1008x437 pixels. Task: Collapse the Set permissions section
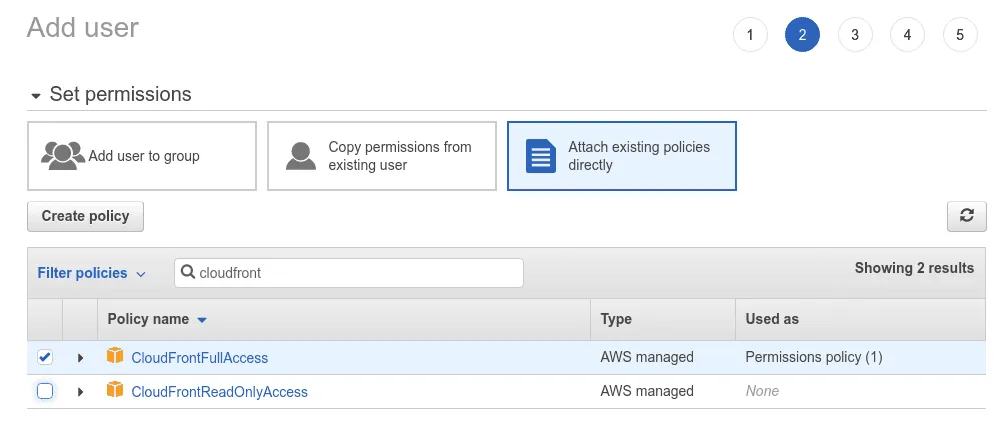coord(36,96)
